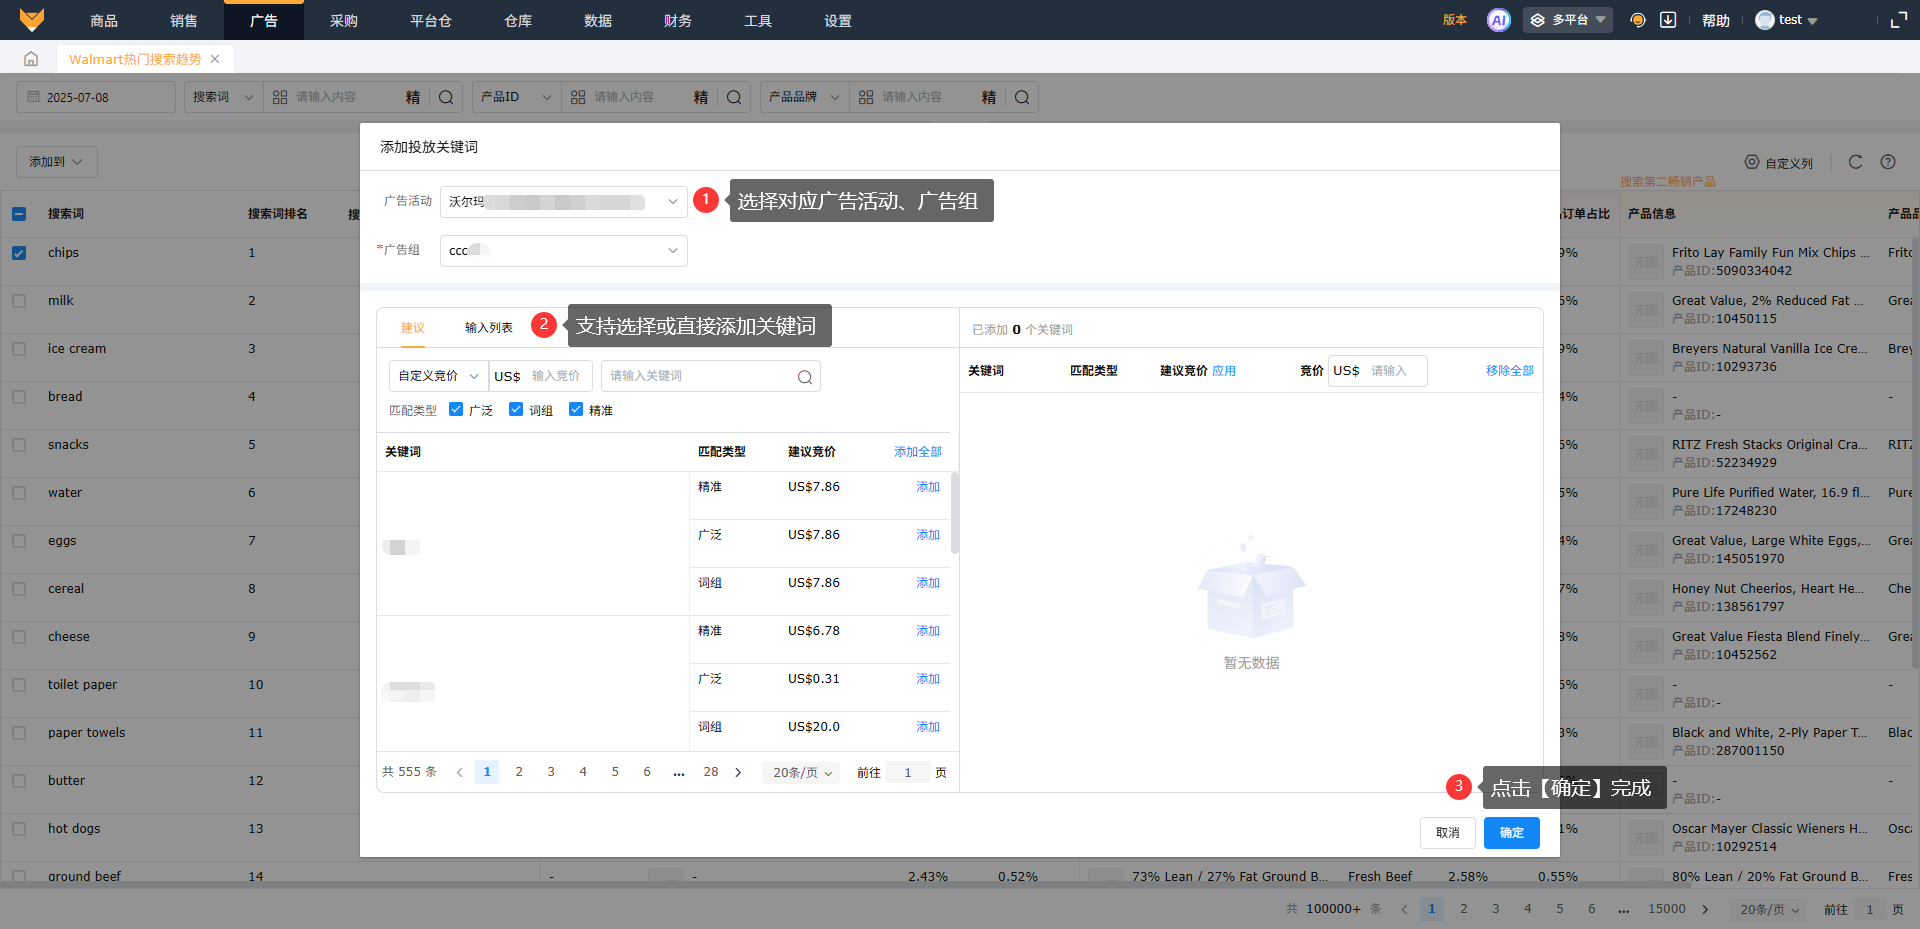The height and width of the screenshot is (929, 1920).
Task: Open the AI assistant icon
Action: click(1498, 20)
